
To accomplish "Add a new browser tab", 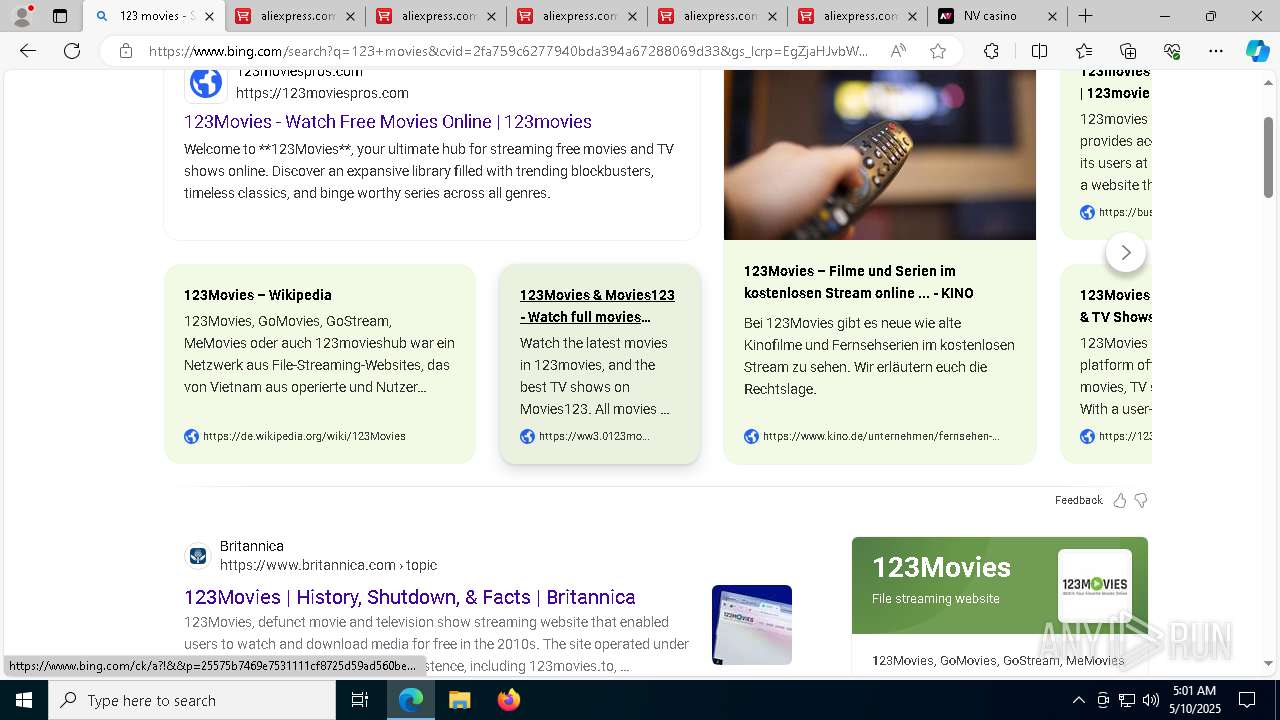I will 1085,16.
